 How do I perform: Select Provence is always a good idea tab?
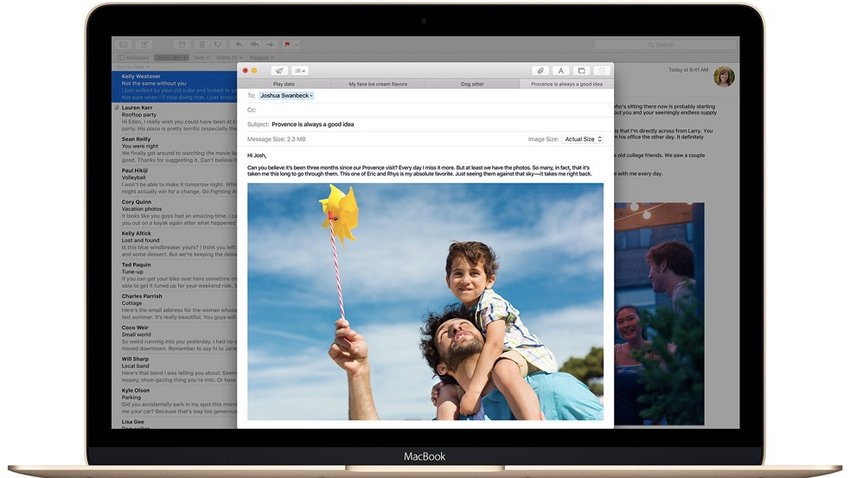566,84
